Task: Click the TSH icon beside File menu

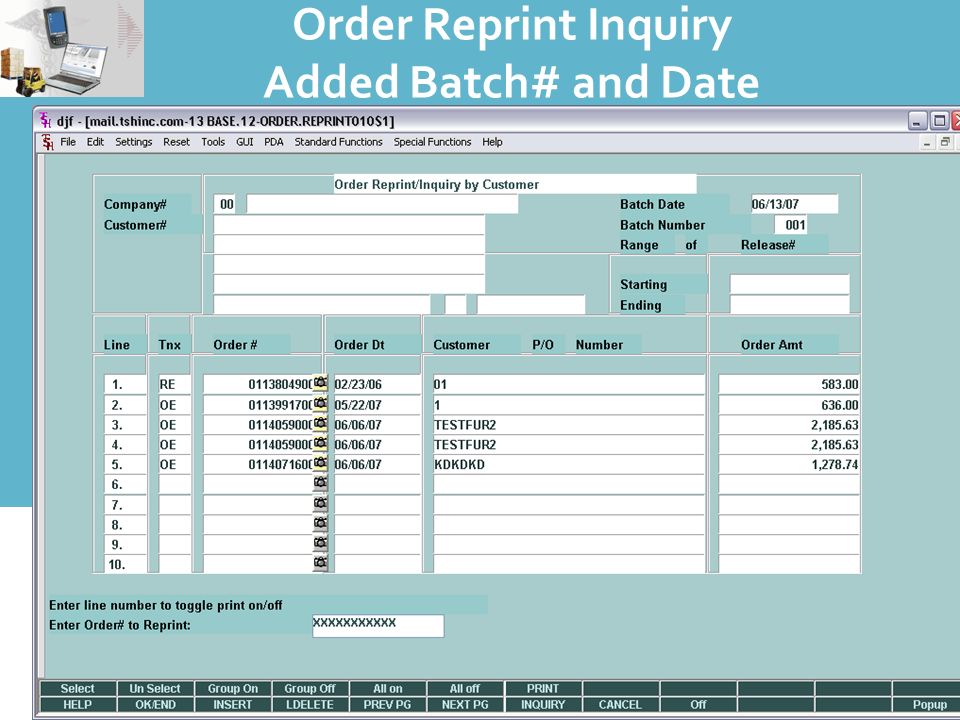Action: [x=48, y=142]
